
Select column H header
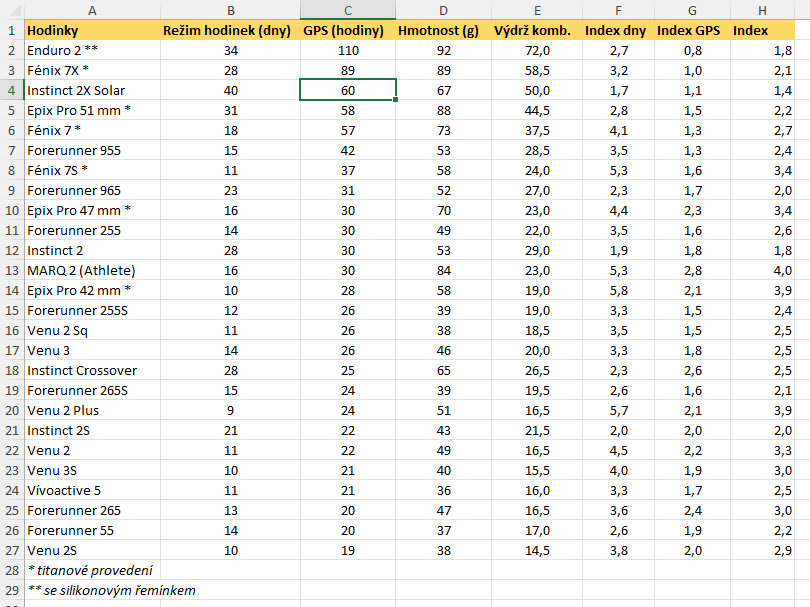[762, 10]
